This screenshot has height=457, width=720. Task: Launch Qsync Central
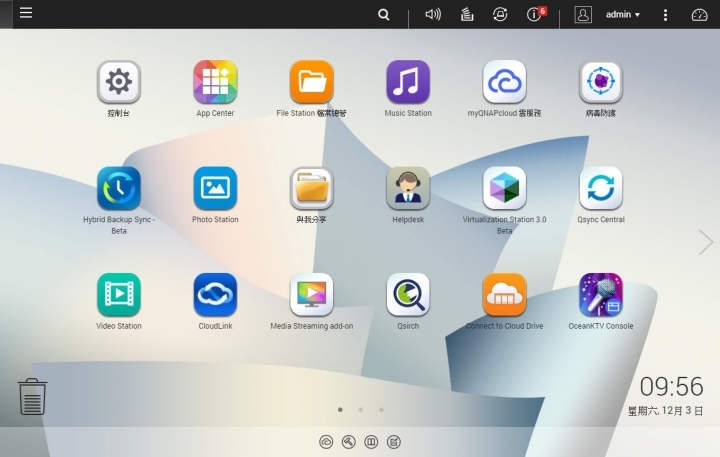(x=601, y=188)
